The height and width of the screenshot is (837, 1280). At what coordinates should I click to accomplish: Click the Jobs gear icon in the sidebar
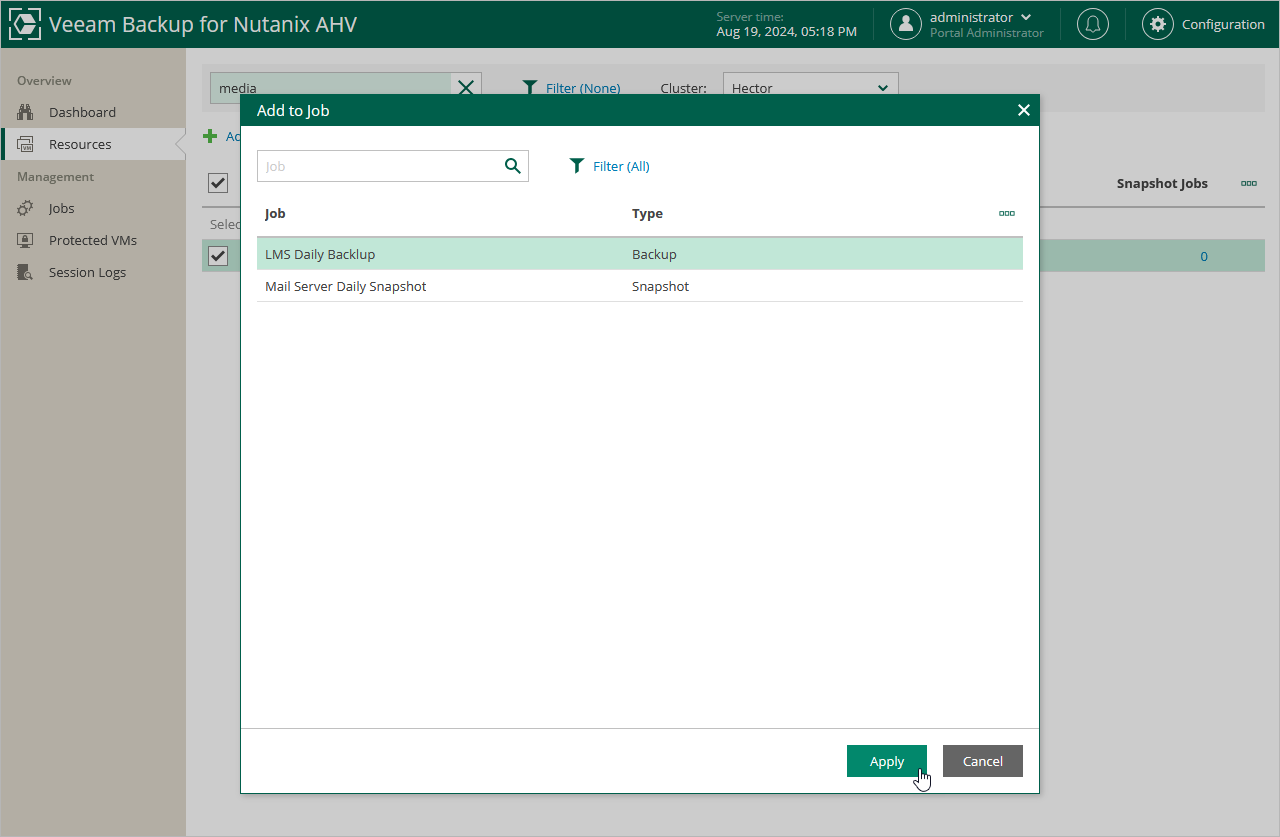(x=26, y=208)
